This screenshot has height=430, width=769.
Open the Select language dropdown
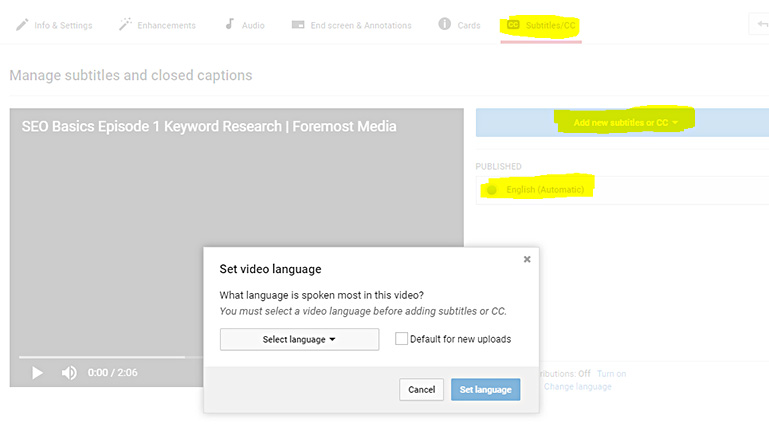[x=299, y=339]
